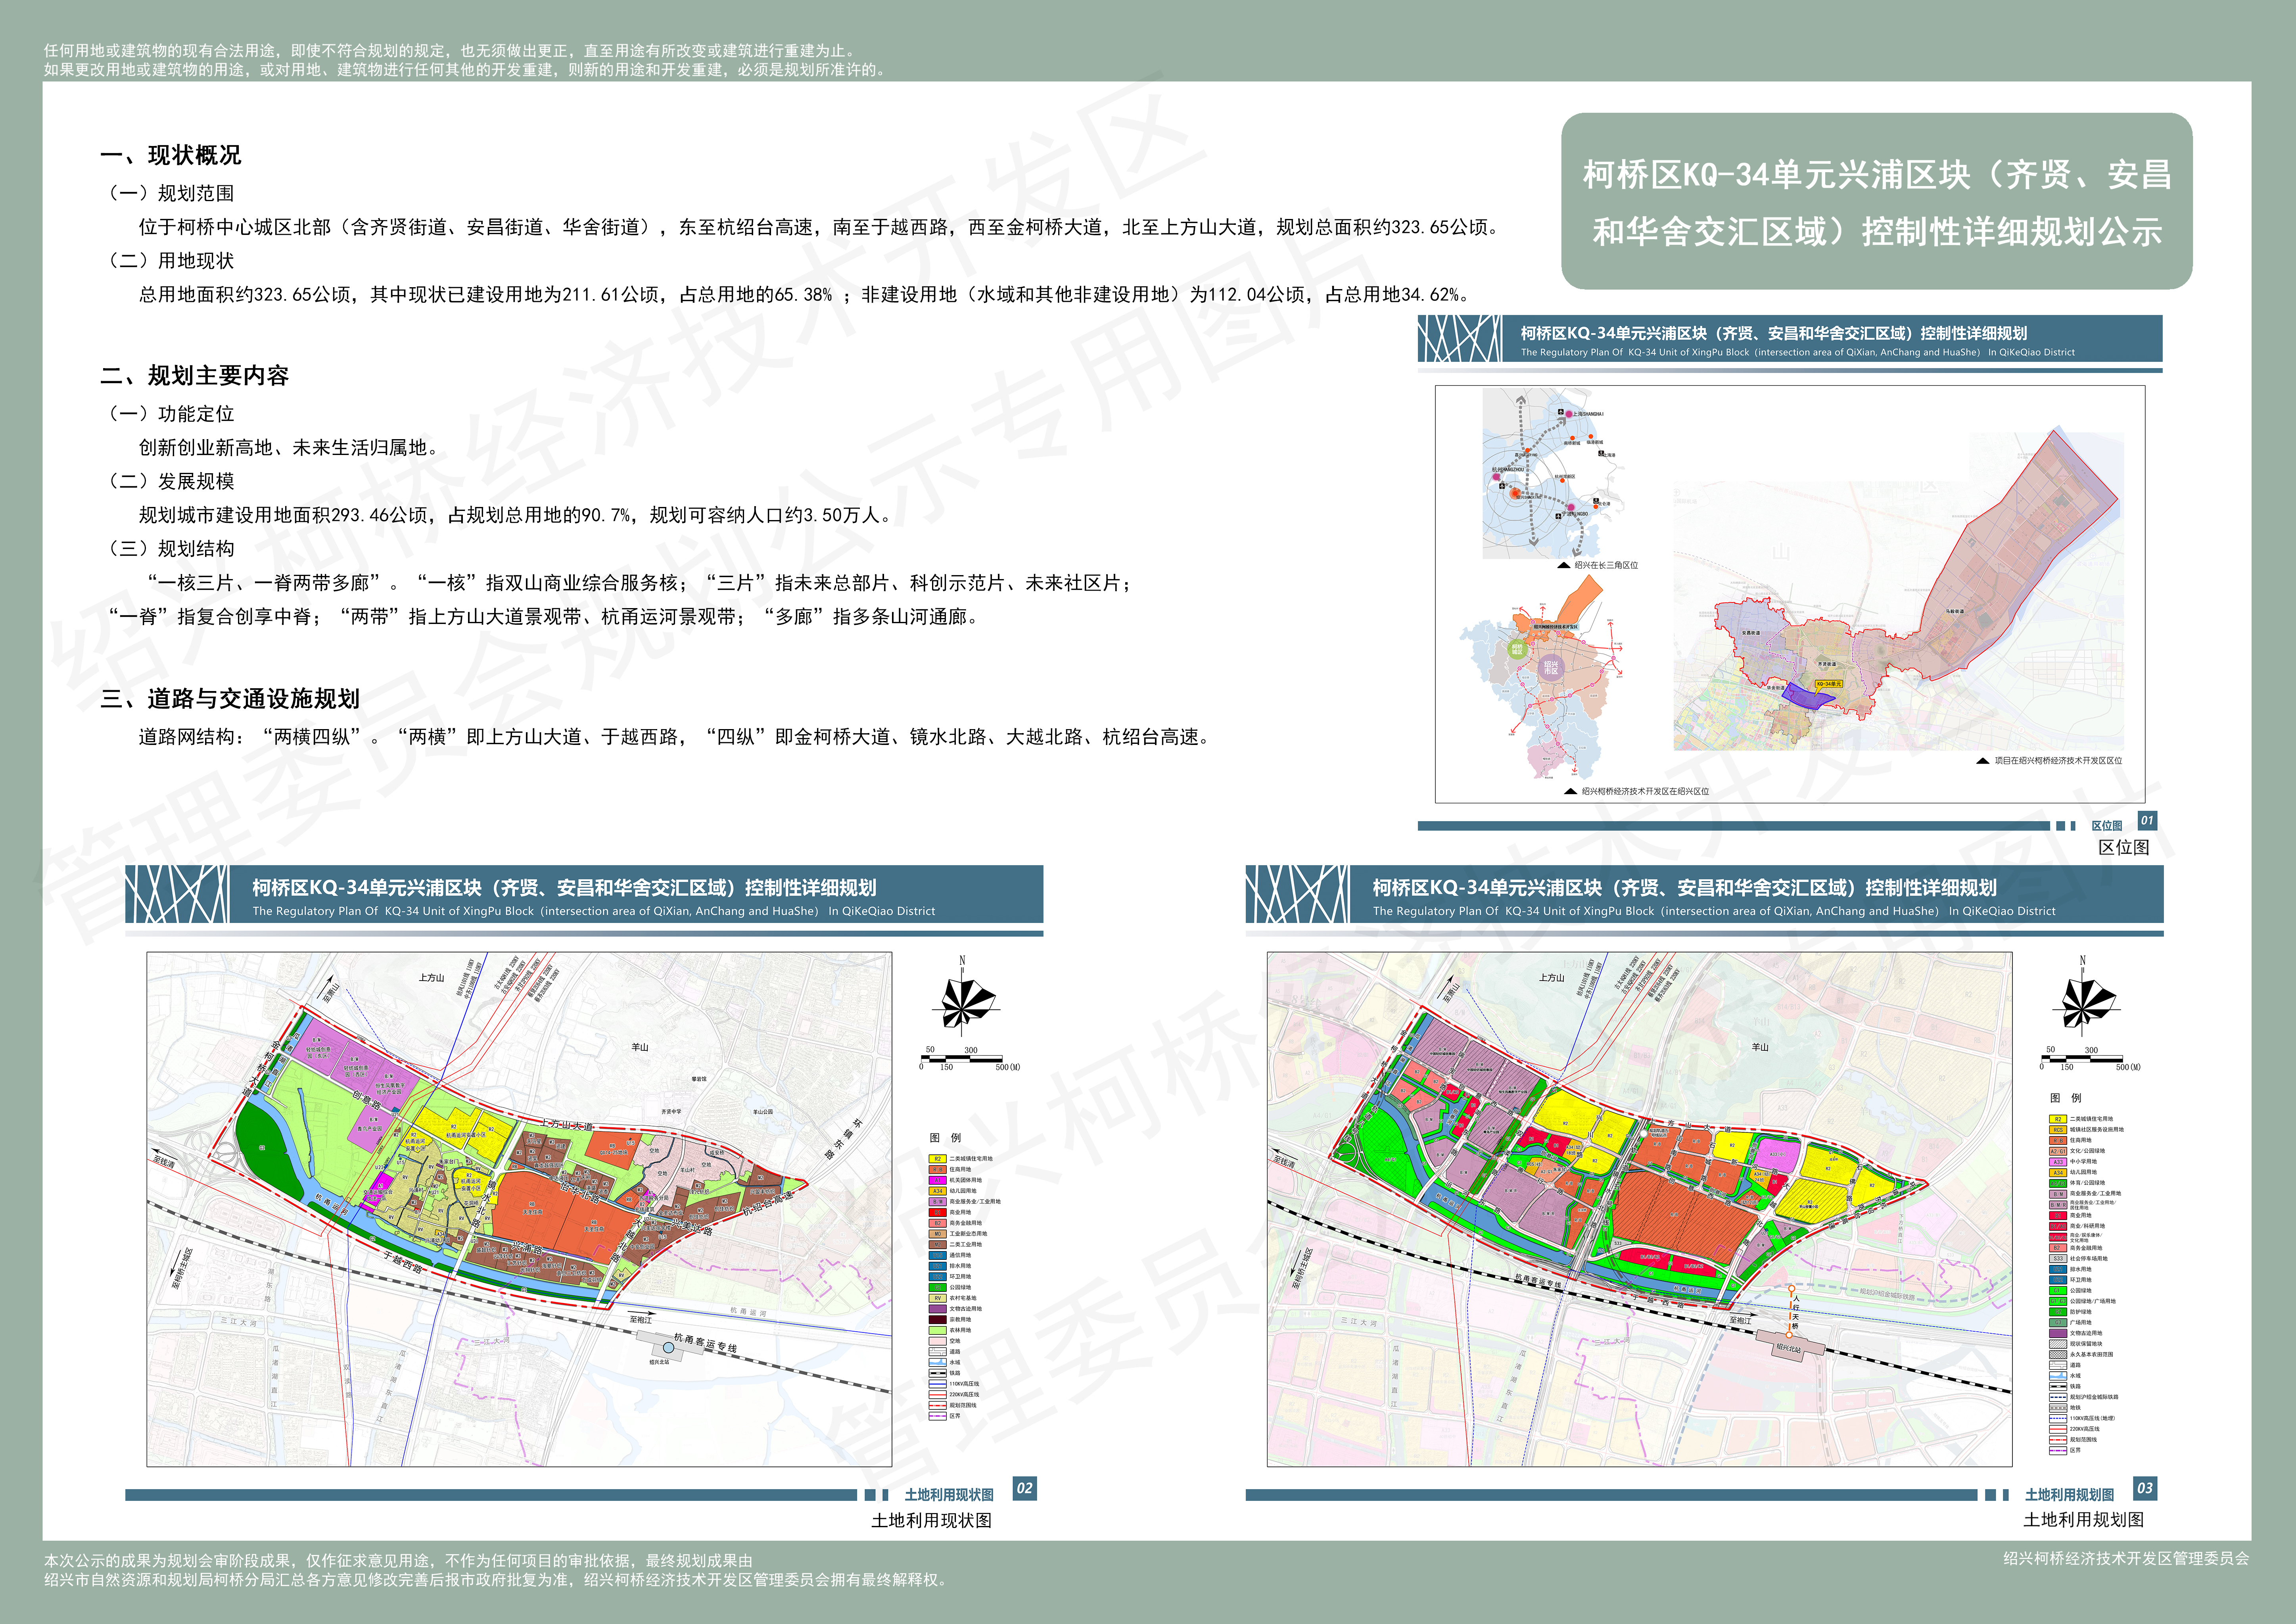Click the geometric pattern logo on the 区位图 header
This screenshot has width=2296, height=1624.
click(1460, 339)
